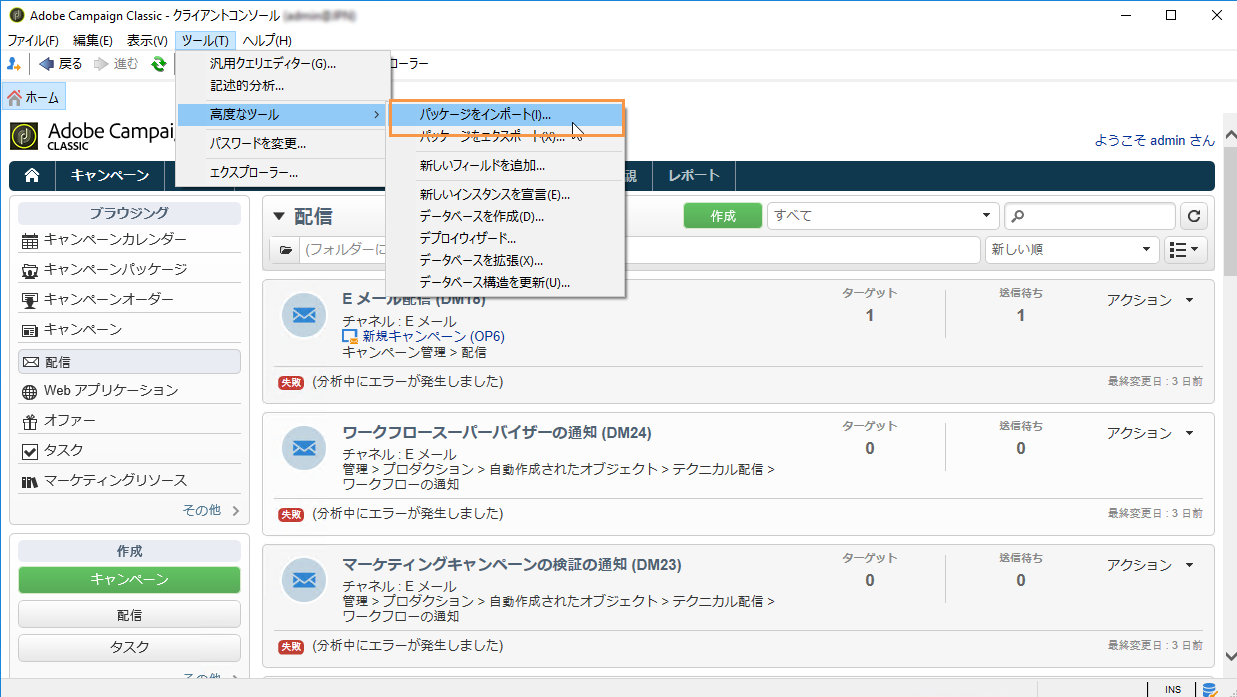The height and width of the screenshot is (697, 1237).
Task: Expand the 高度なツール submenu
Action: click(x=283, y=115)
